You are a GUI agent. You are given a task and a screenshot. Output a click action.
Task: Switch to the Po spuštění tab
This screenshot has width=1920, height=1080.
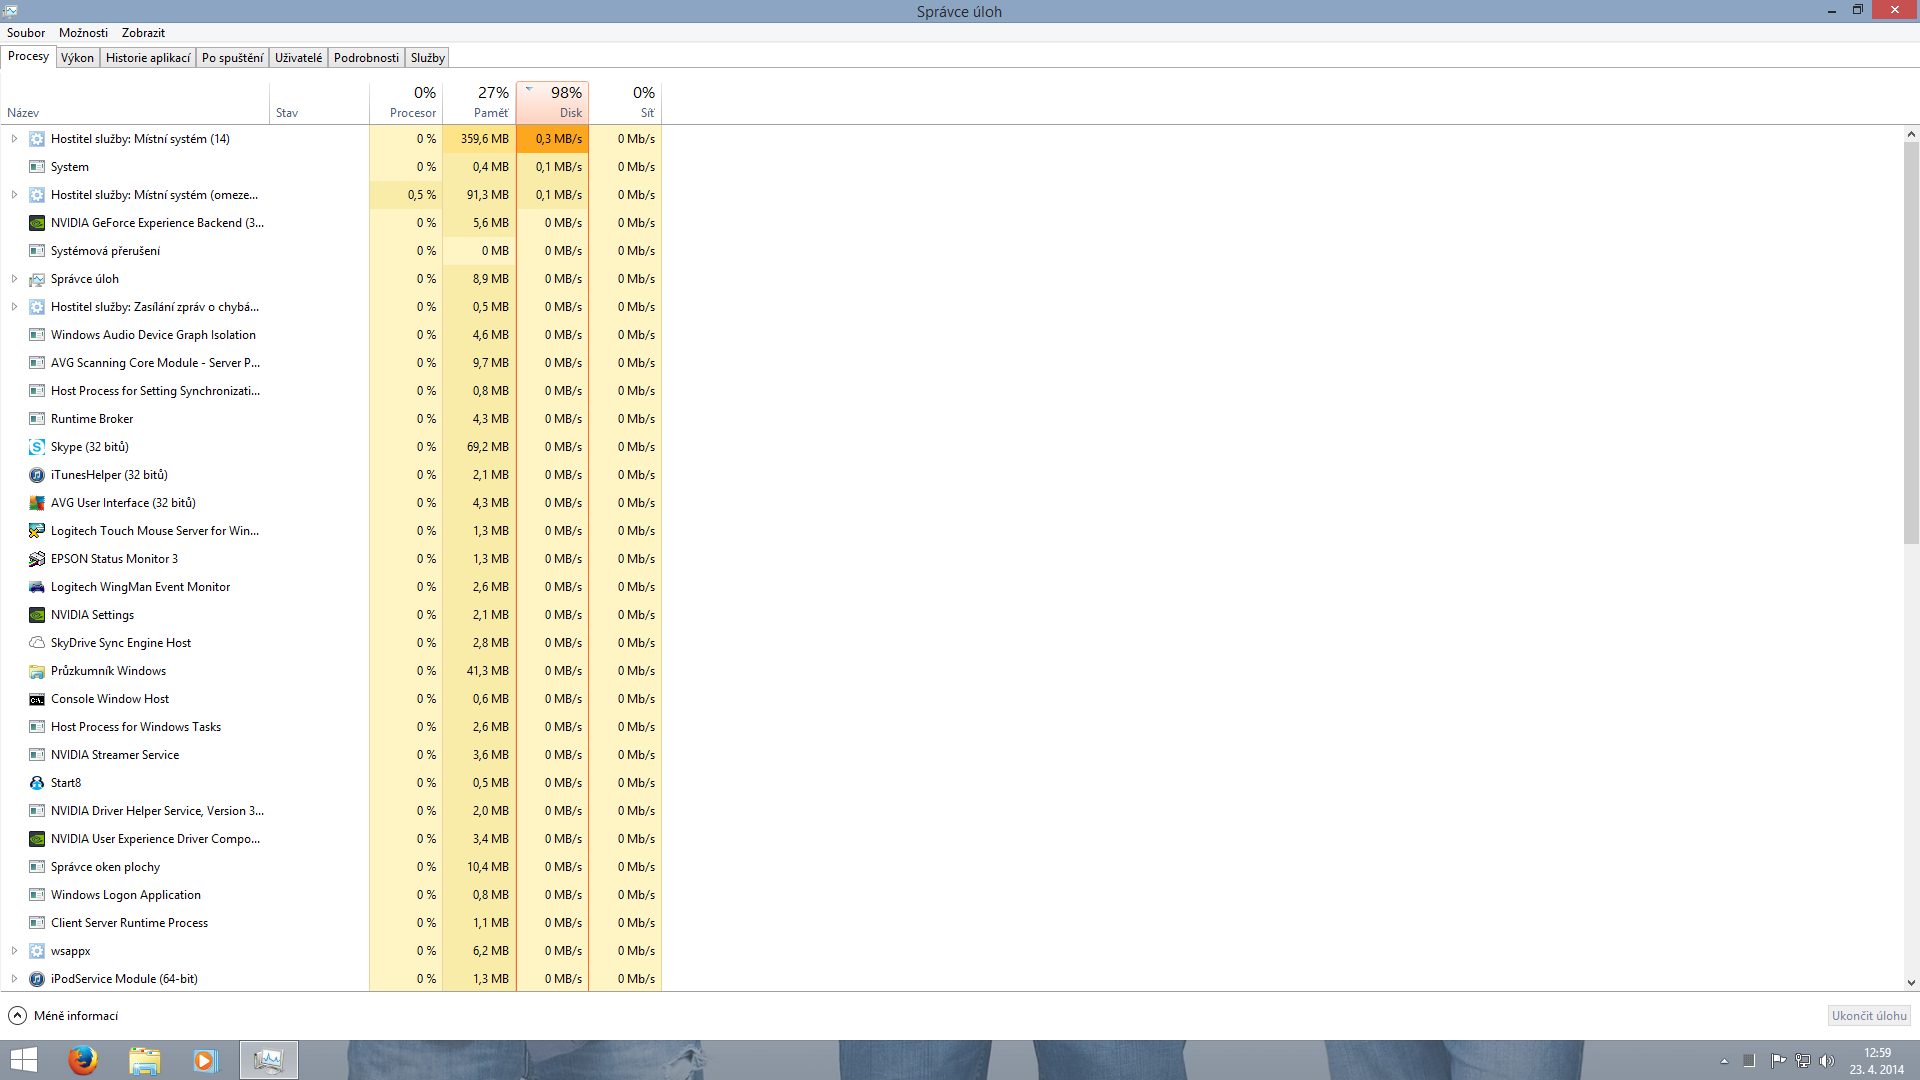232,58
